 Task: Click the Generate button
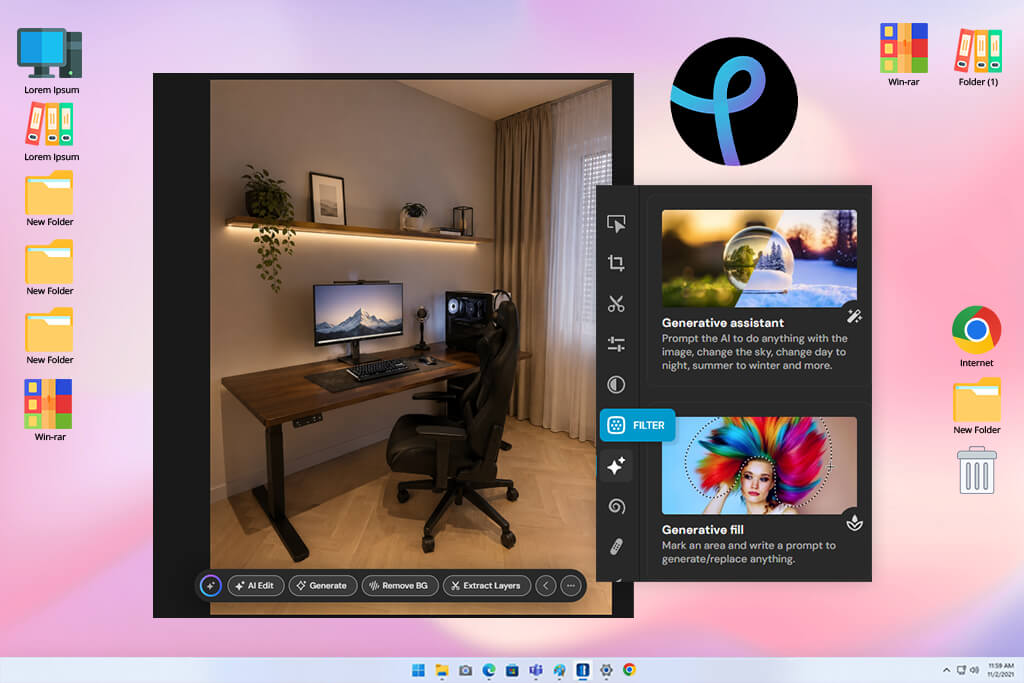(323, 586)
